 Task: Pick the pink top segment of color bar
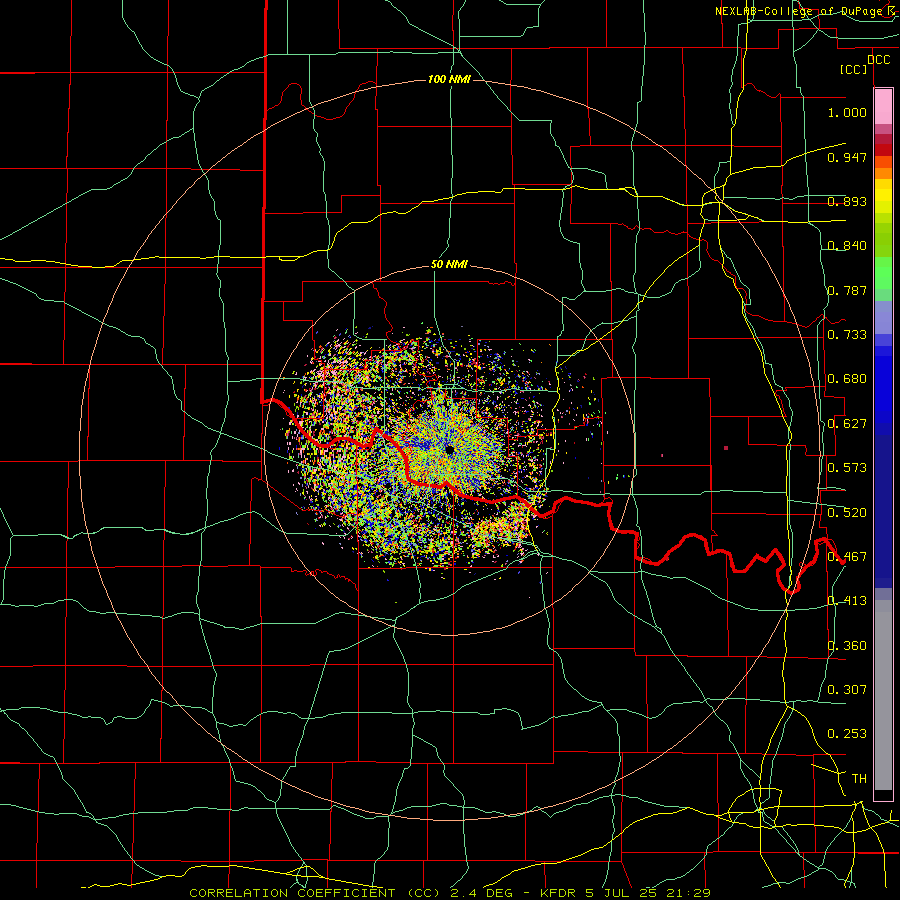tap(883, 107)
